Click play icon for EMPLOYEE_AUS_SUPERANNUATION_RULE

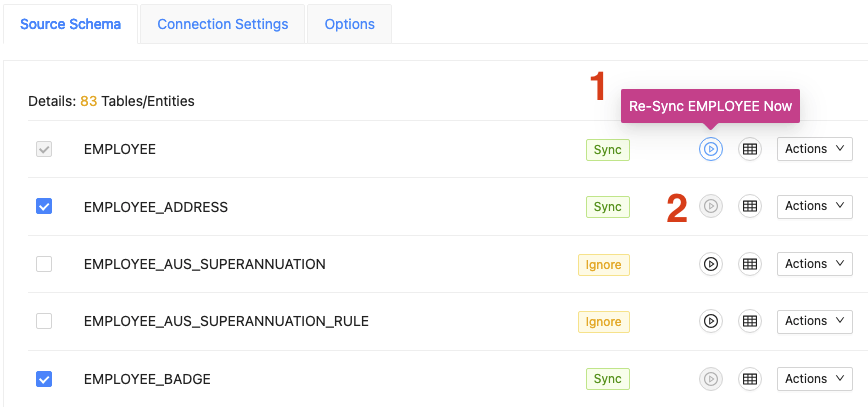click(x=710, y=322)
